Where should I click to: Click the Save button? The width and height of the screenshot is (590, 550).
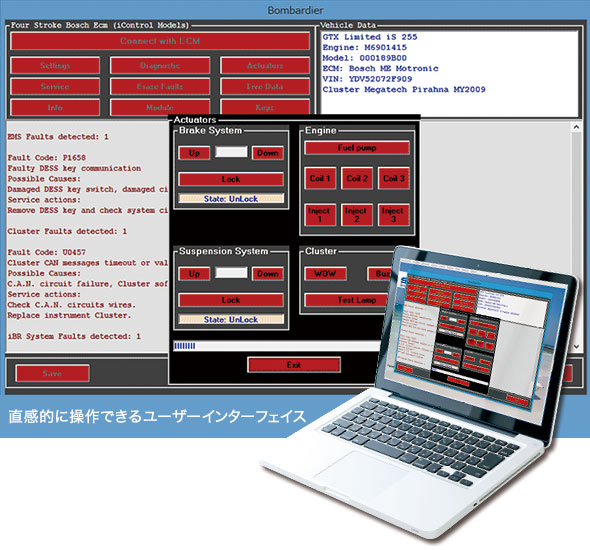(52, 373)
